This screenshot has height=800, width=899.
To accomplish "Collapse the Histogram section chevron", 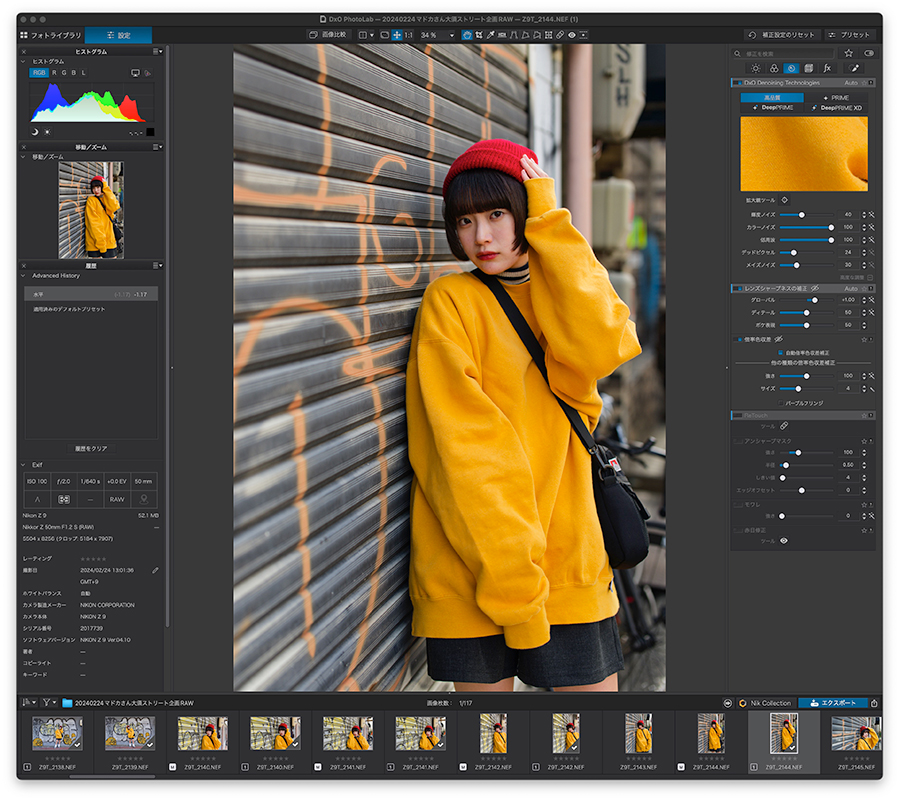I will [x=24, y=61].
